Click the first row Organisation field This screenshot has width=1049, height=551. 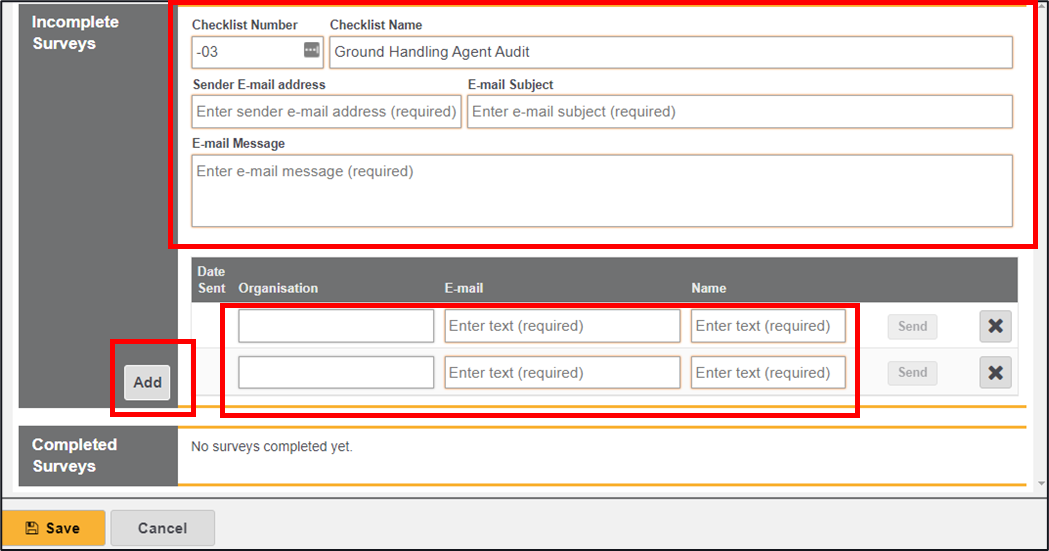pyautogui.click(x=336, y=326)
